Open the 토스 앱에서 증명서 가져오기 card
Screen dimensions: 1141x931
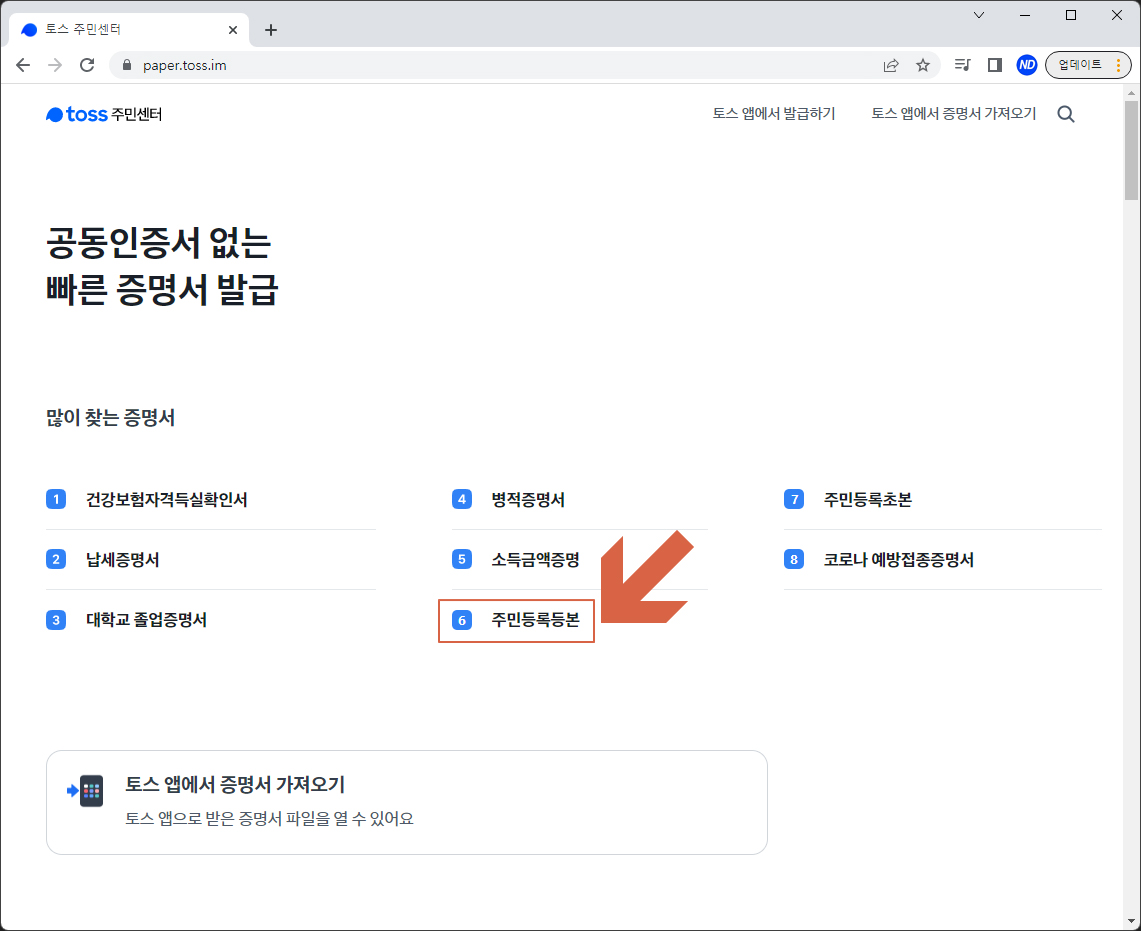pos(407,802)
